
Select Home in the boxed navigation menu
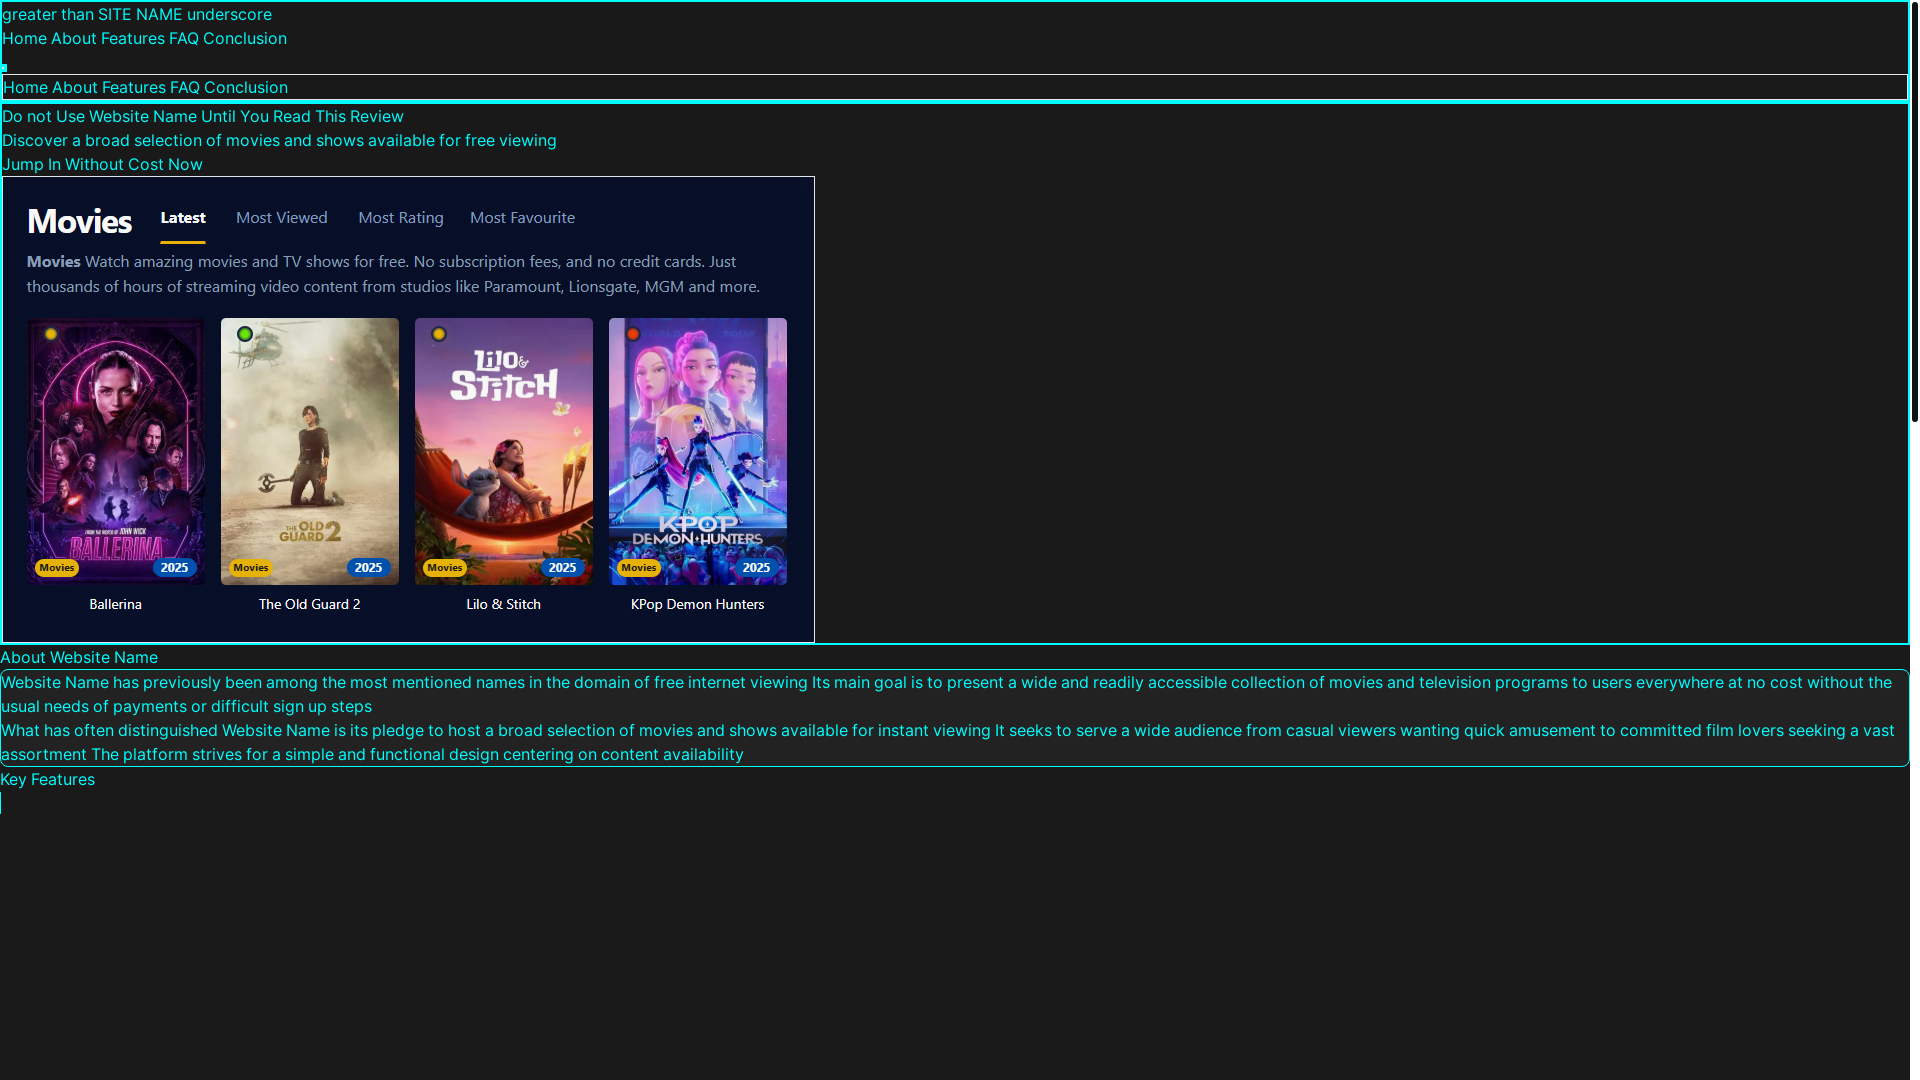pyautogui.click(x=25, y=87)
